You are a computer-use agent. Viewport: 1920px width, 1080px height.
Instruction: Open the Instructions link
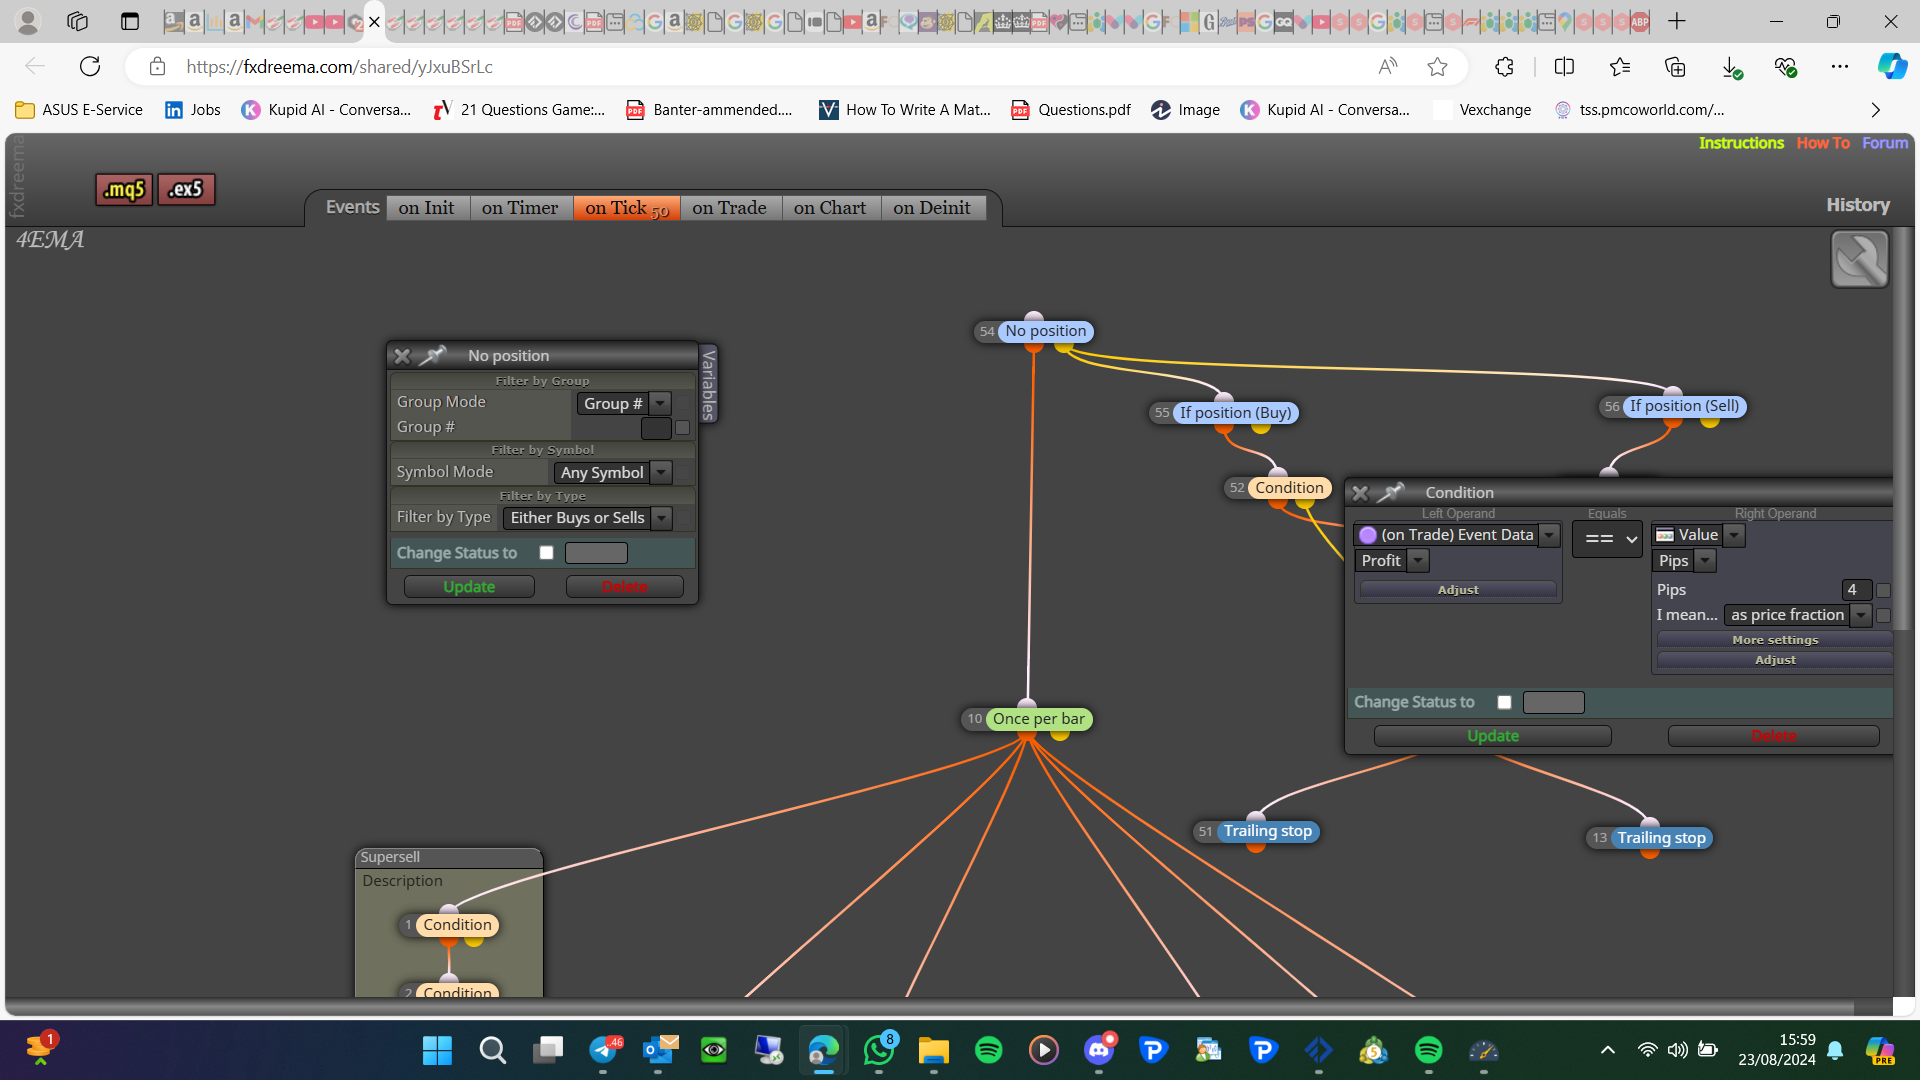point(1741,143)
